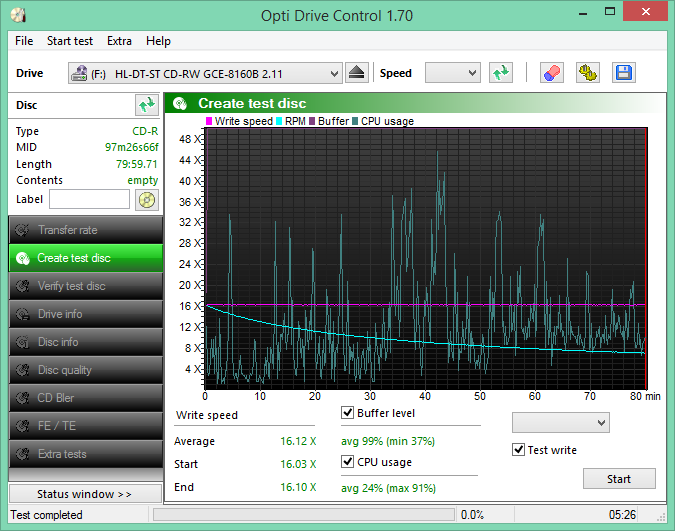Click the Start speed value 16.03 X

298,464
